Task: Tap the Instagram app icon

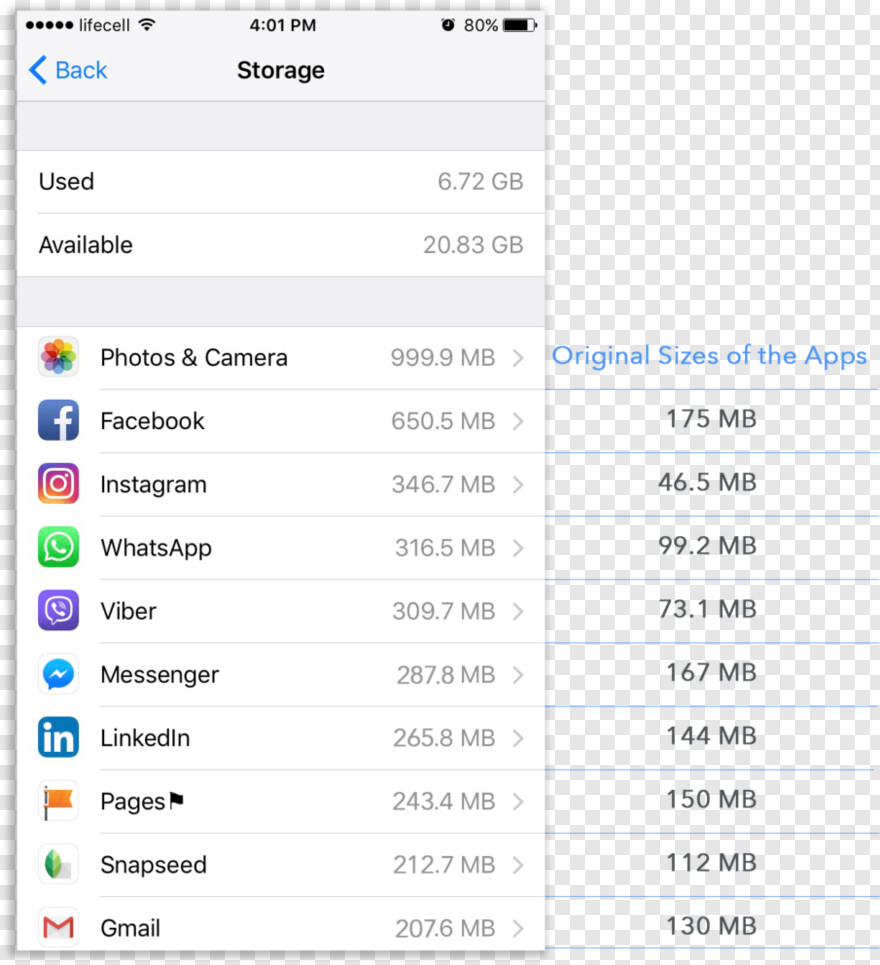Action: [x=58, y=484]
